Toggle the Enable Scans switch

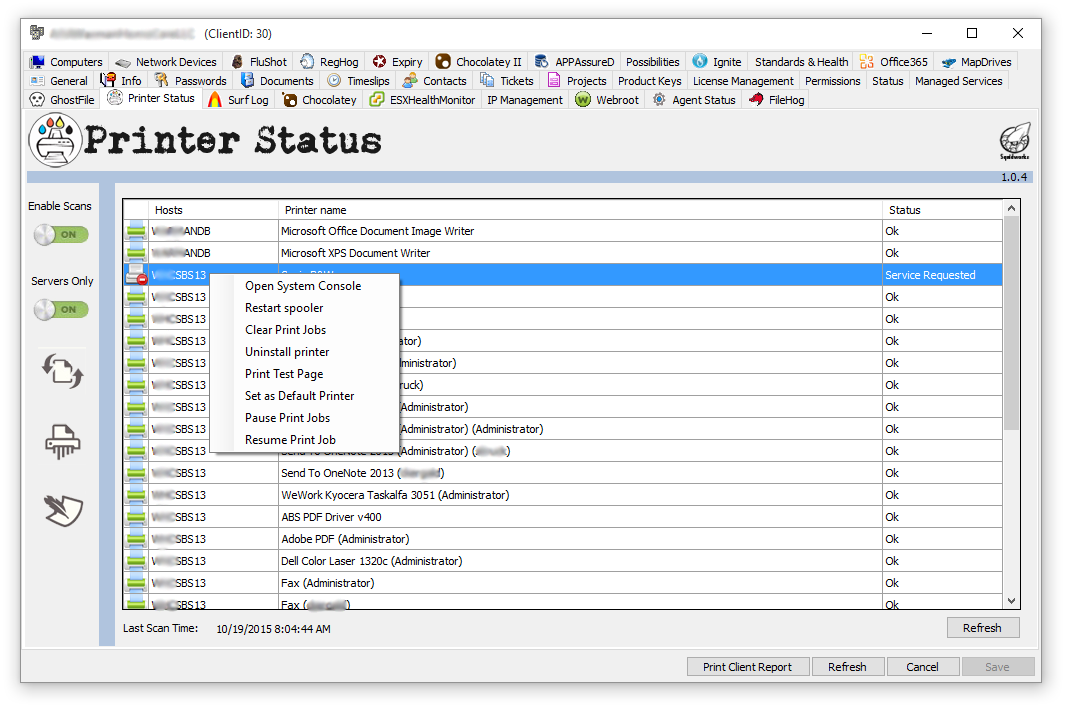pos(60,234)
